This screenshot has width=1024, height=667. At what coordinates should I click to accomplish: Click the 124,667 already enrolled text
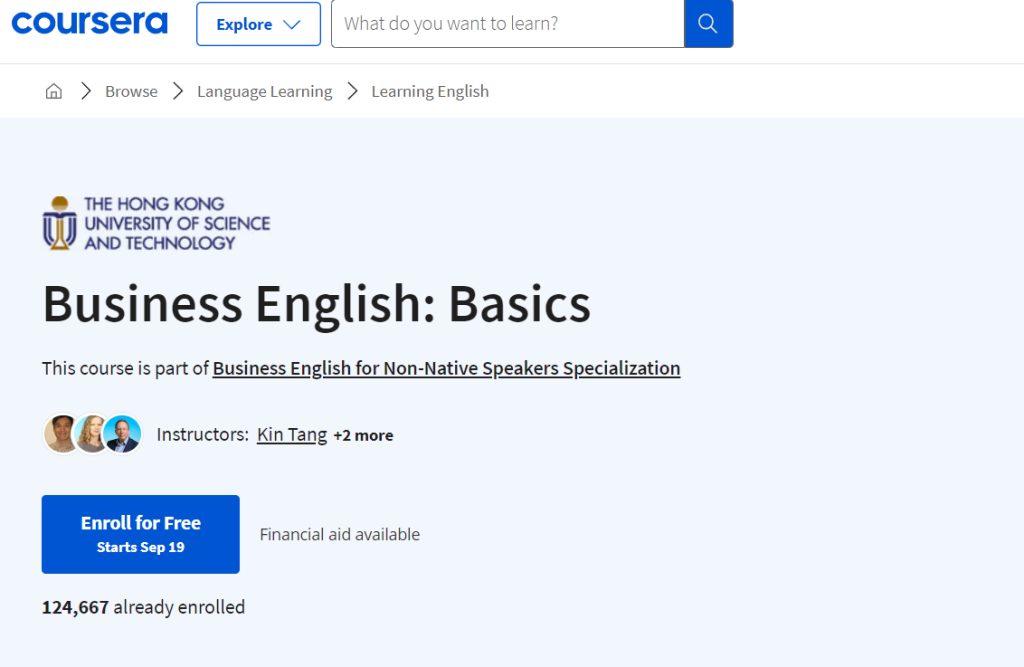[x=143, y=607]
